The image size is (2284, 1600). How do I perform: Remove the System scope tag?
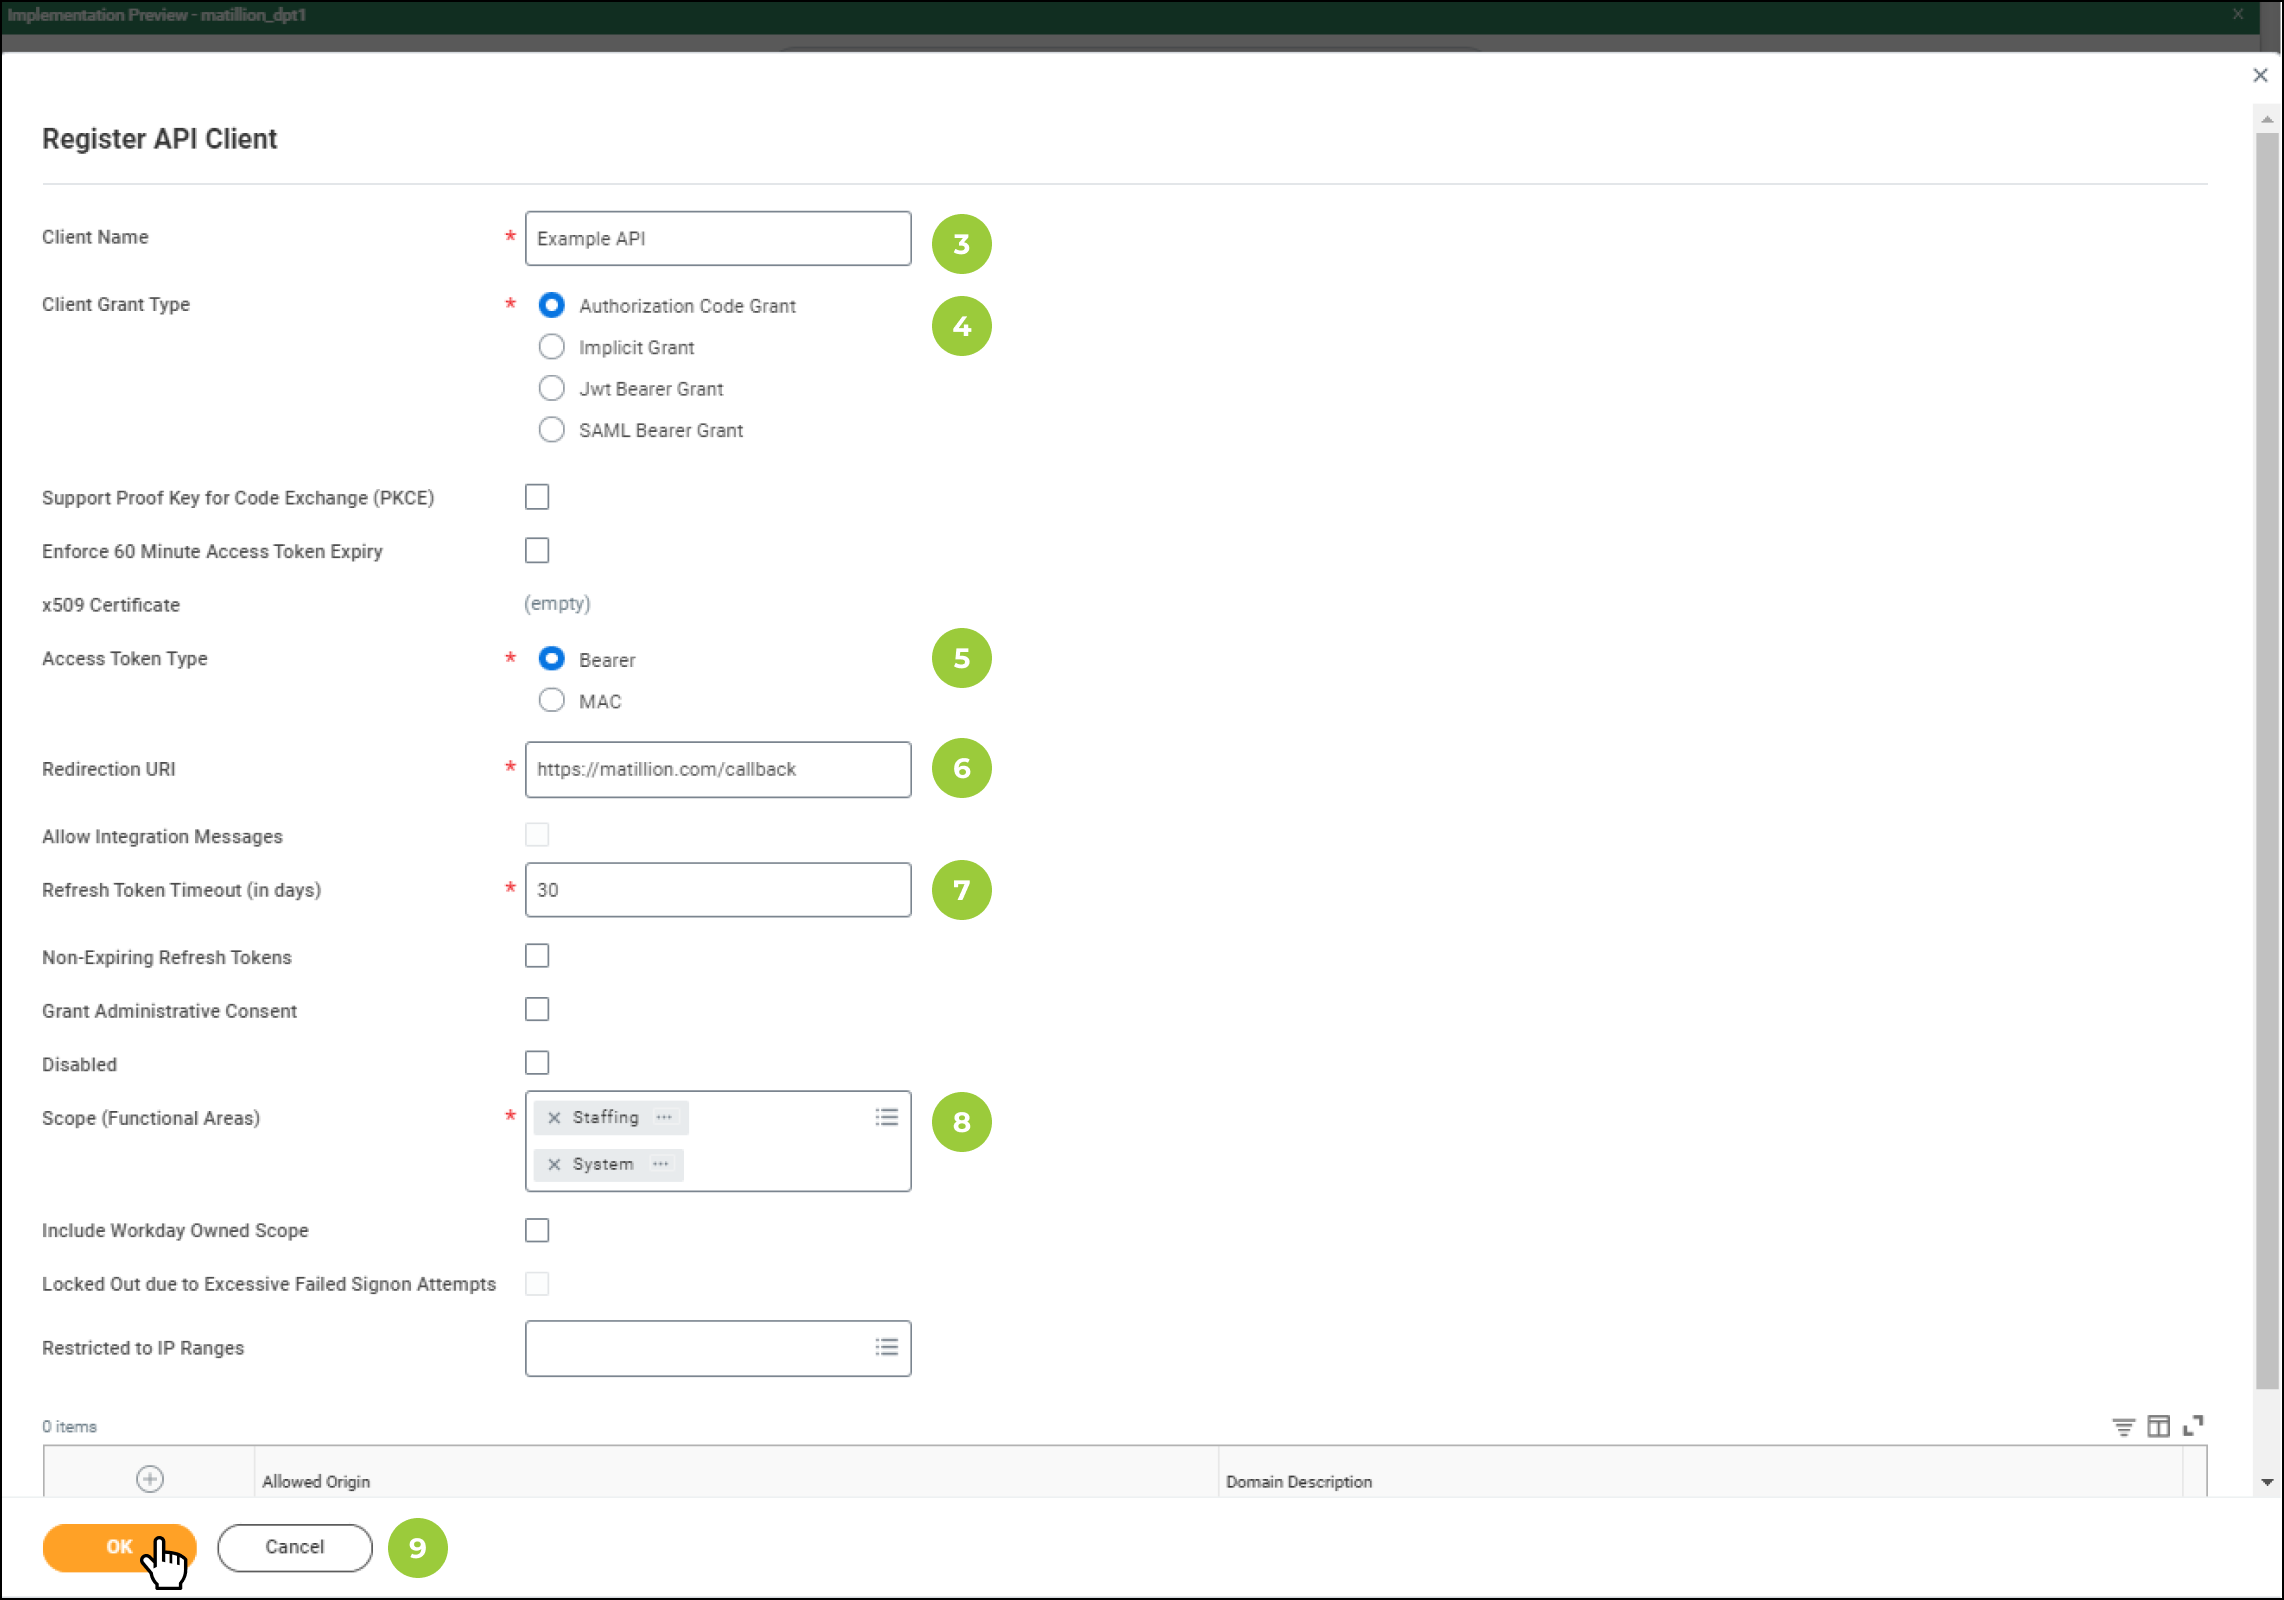554,1164
